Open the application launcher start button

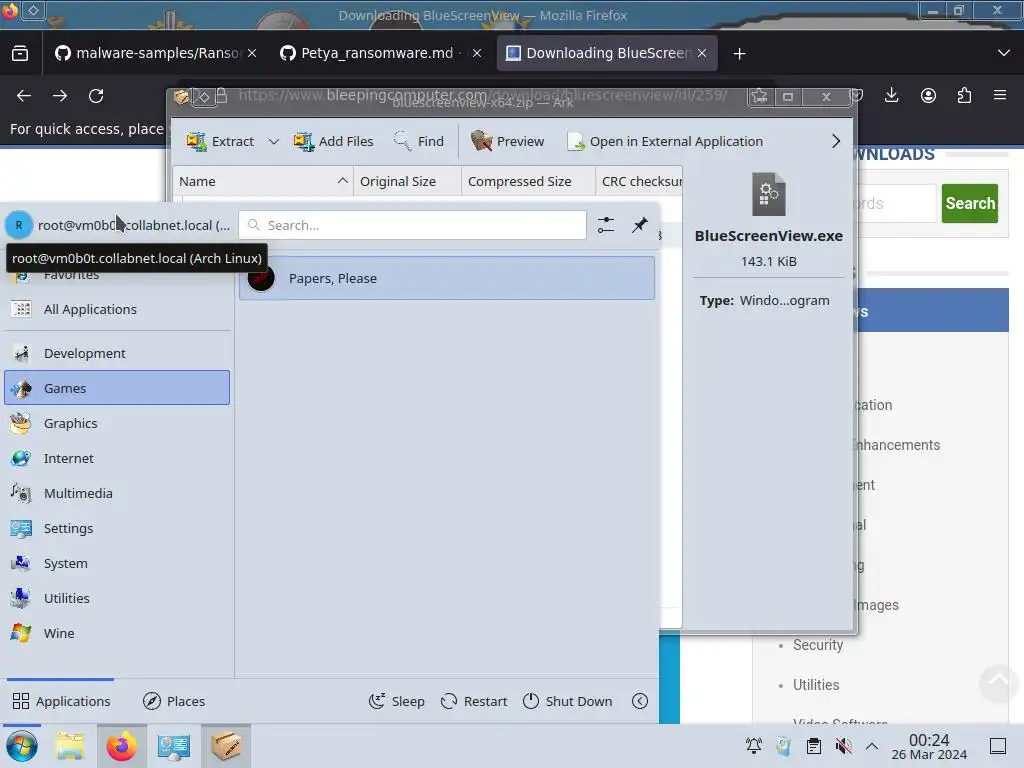[22, 746]
